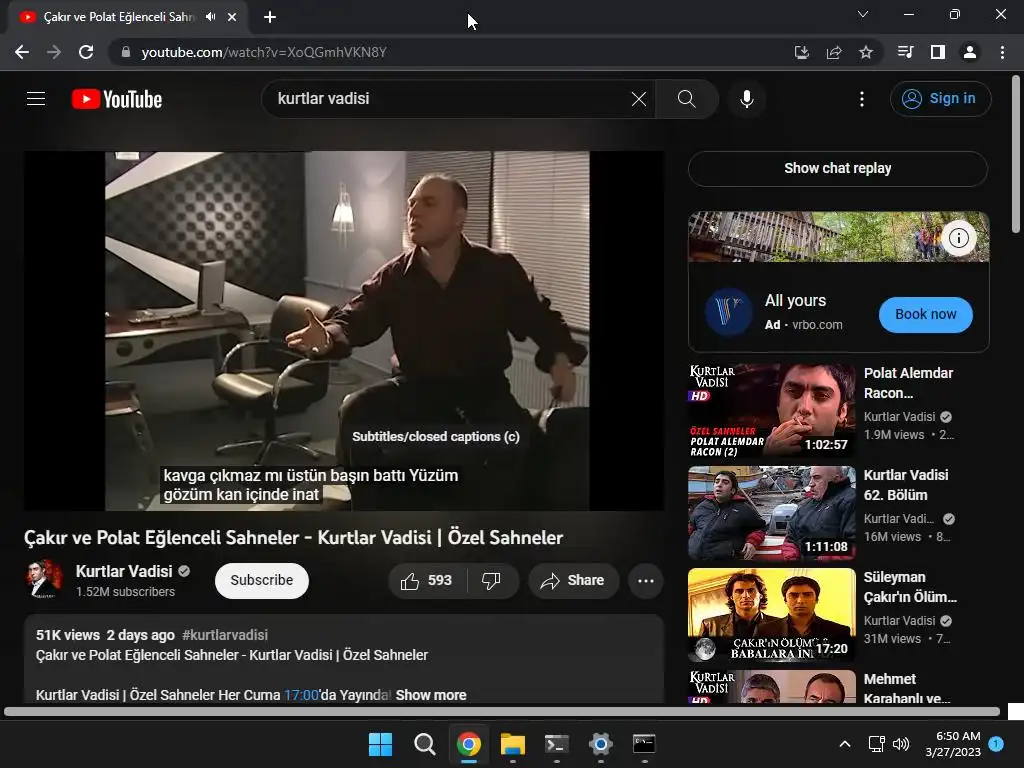Open Polat Alemdar Racon video thumbnail
1024x768 pixels.
click(771, 410)
